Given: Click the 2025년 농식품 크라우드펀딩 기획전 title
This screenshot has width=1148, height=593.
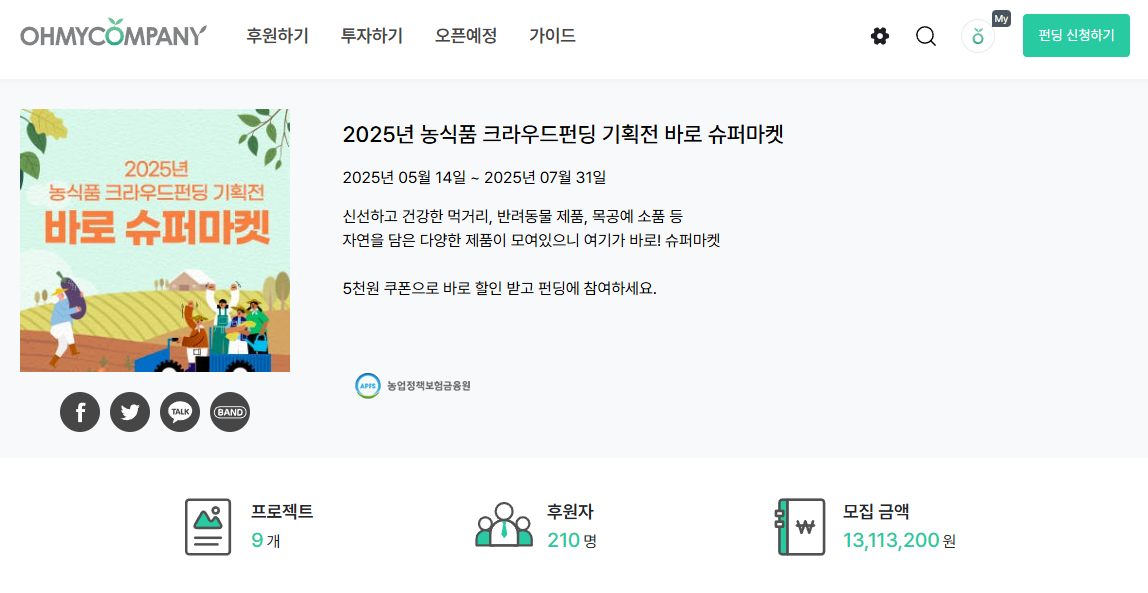Looking at the screenshot, I should 563,134.
